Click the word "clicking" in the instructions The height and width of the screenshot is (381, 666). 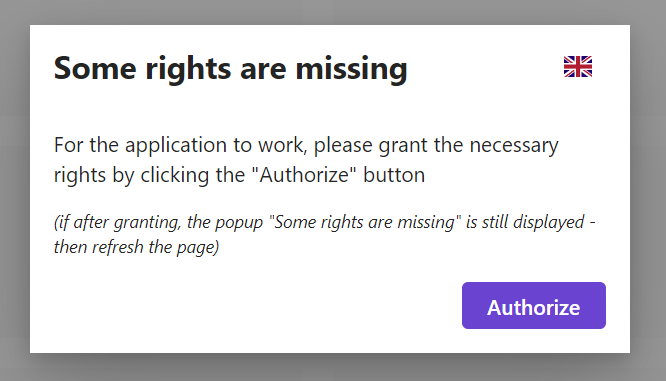(x=175, y=176)
